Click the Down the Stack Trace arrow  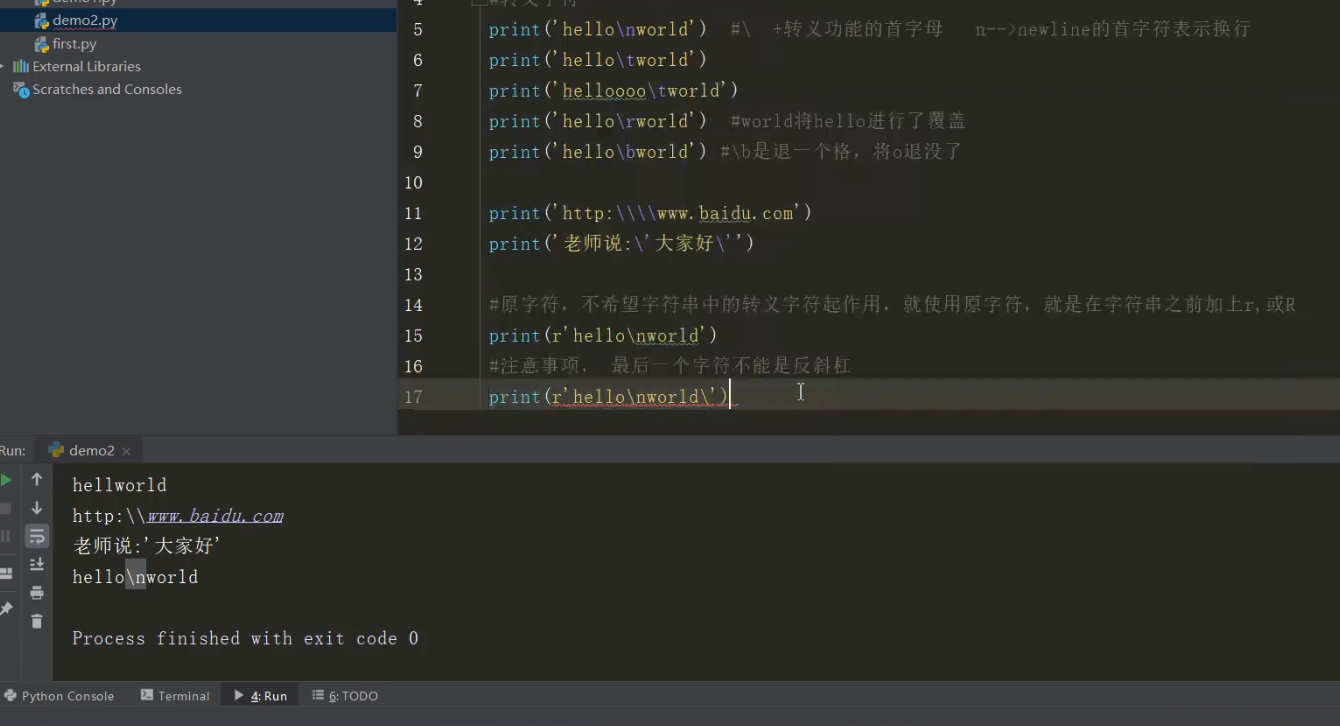(37, 507)
